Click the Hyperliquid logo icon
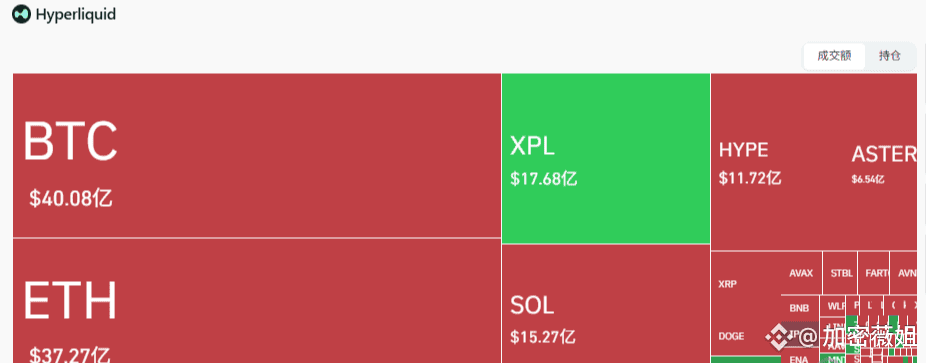 coord(21,14)
